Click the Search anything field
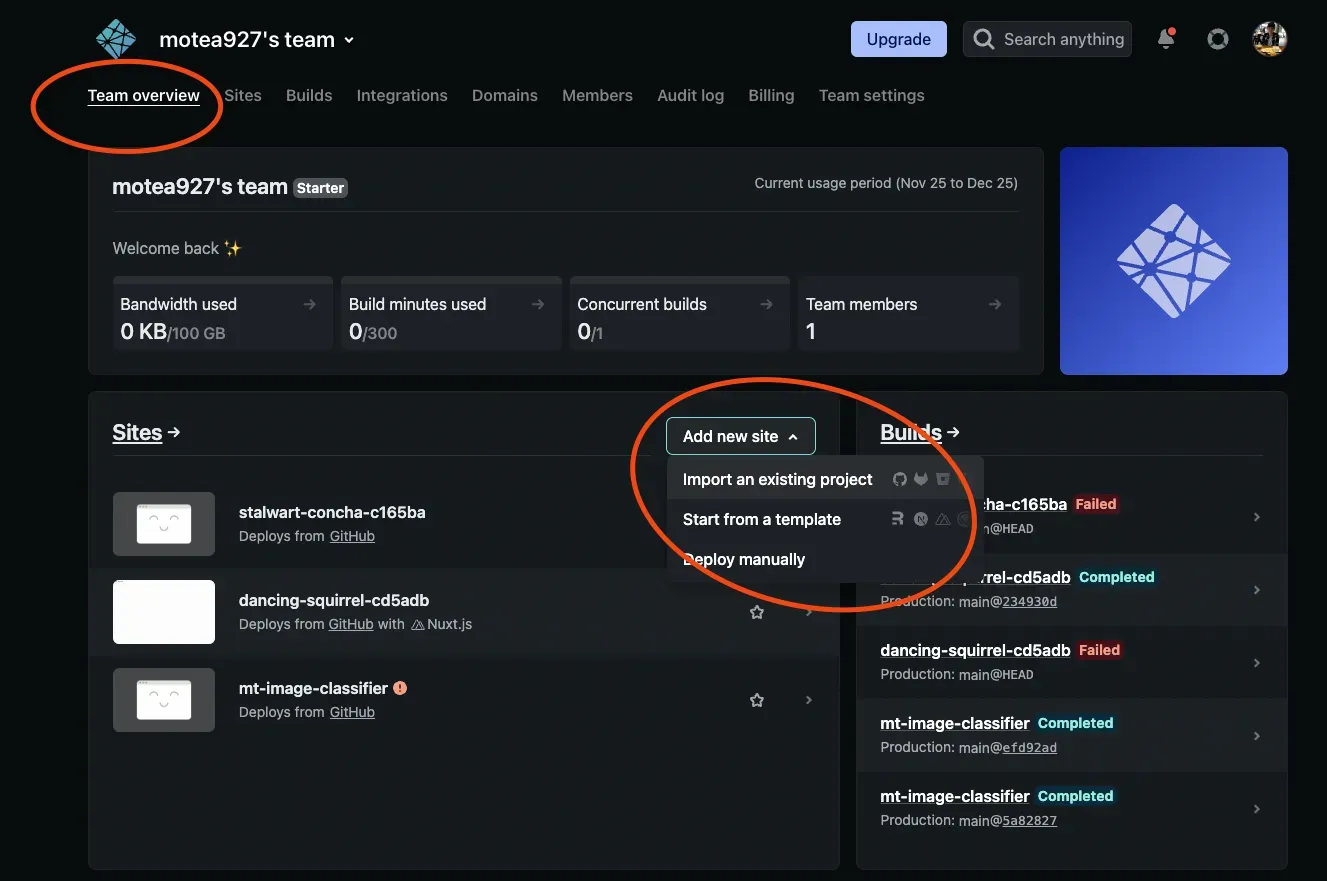 pos(1063,39)
